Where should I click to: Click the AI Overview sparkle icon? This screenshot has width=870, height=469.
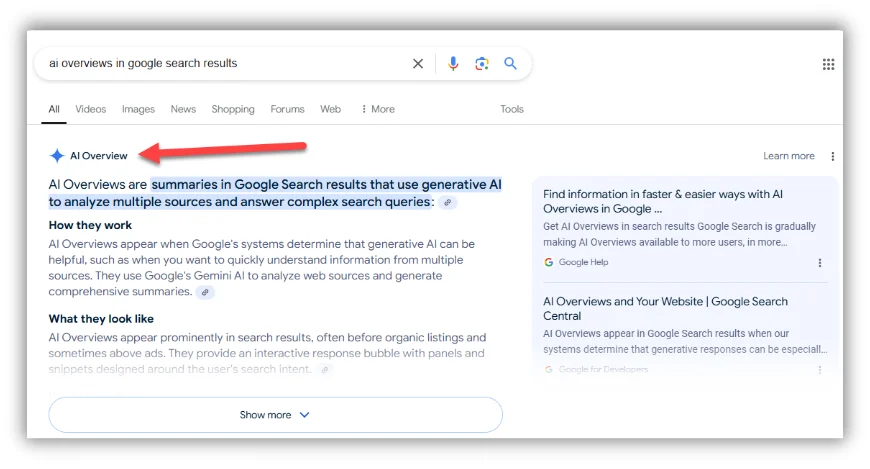click(x=57, y=156)
